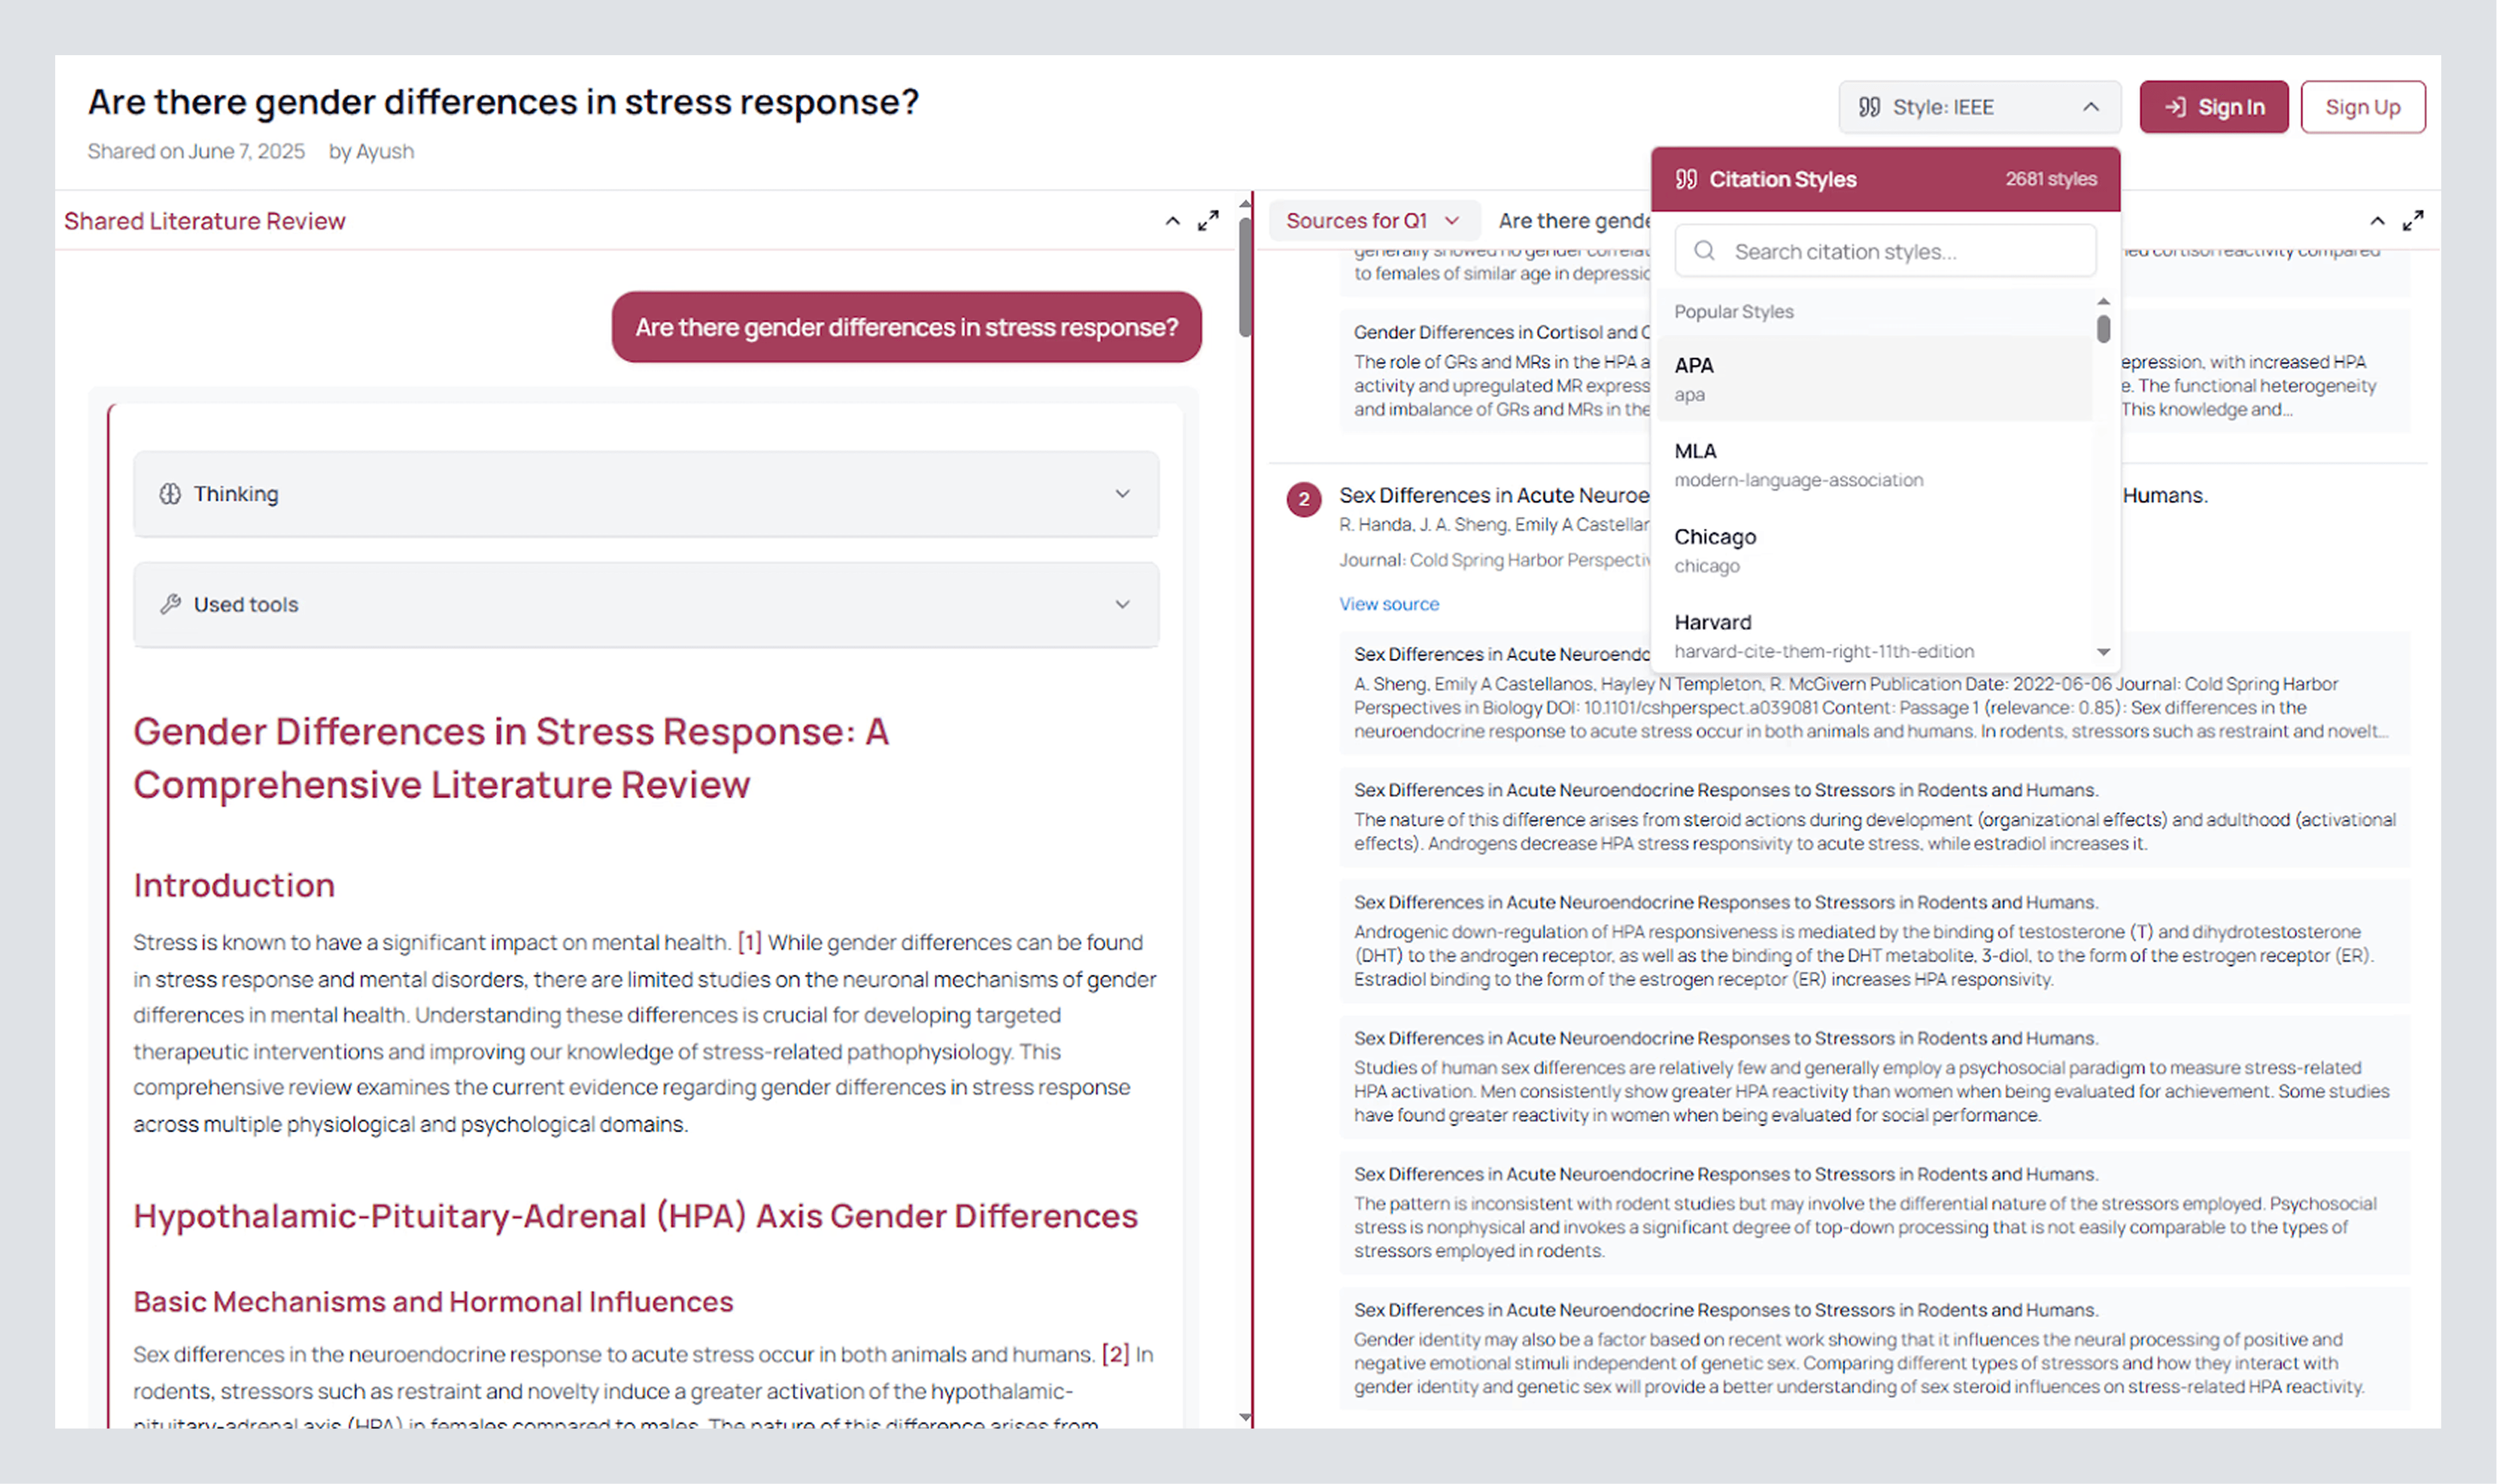Collapse the Shared Literature Review panel
Screen dimensions: 2497x1484
[x=1172, y=221]
